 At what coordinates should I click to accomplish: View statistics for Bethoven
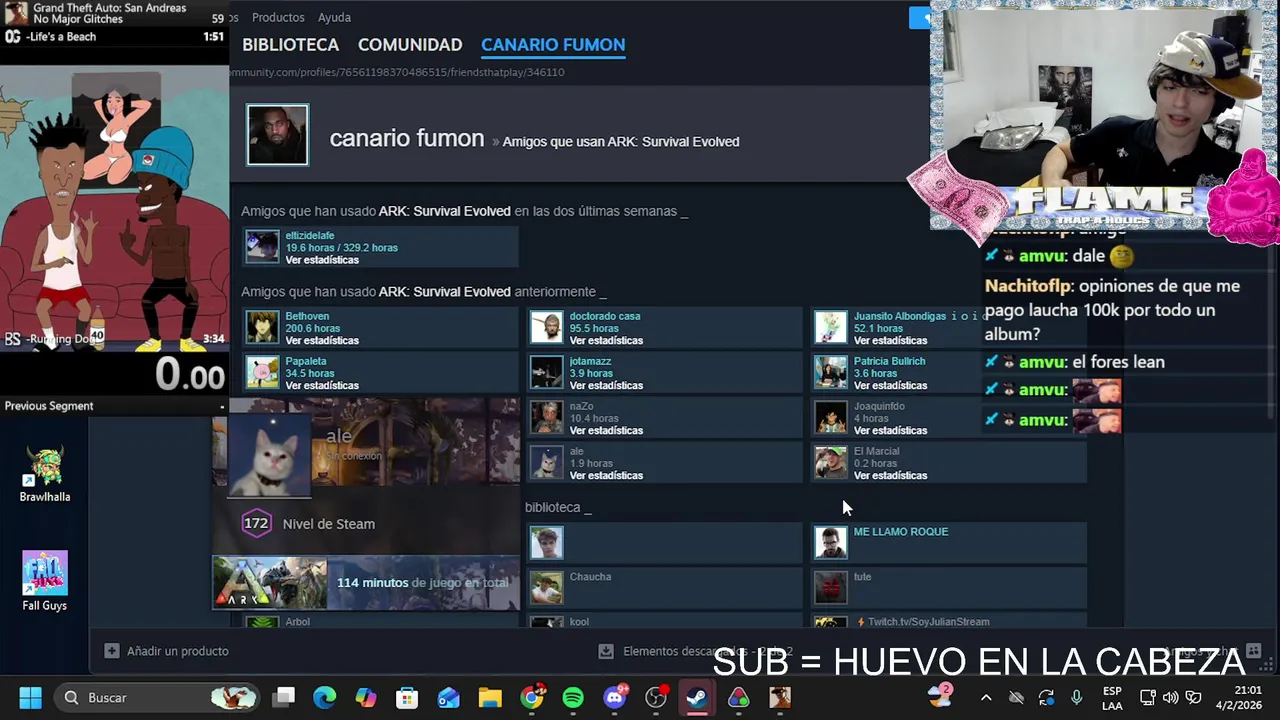point(322,340)
